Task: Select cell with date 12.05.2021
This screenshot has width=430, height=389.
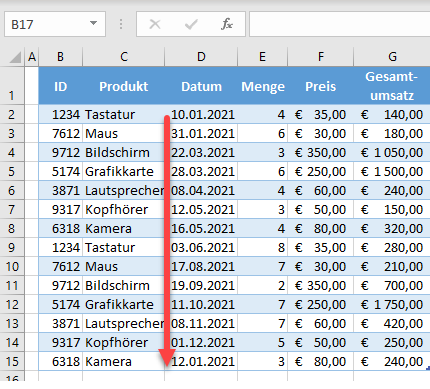Action: click(201, 209)
